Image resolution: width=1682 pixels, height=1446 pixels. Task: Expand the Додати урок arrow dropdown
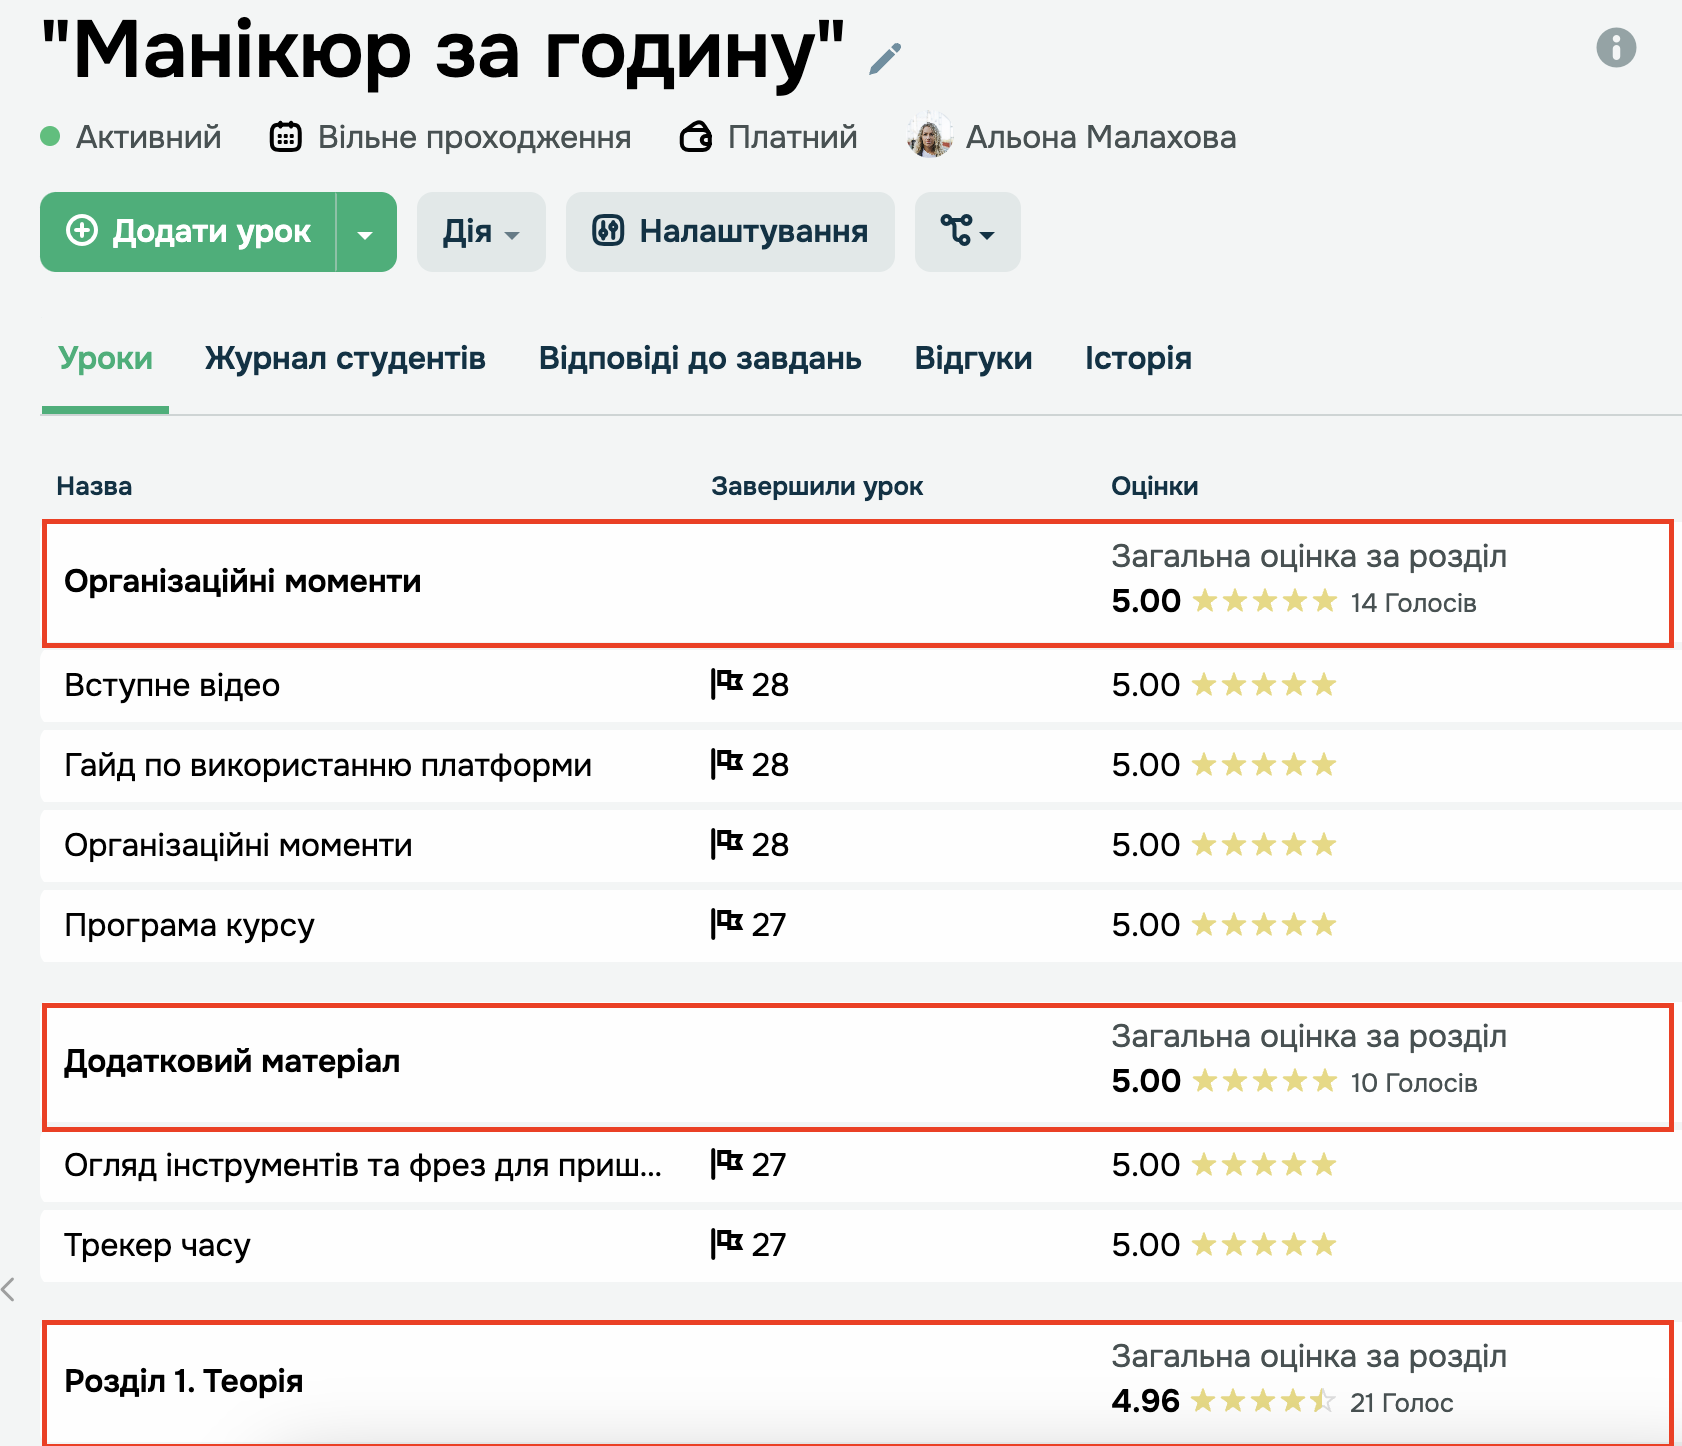tap(366, 233)
